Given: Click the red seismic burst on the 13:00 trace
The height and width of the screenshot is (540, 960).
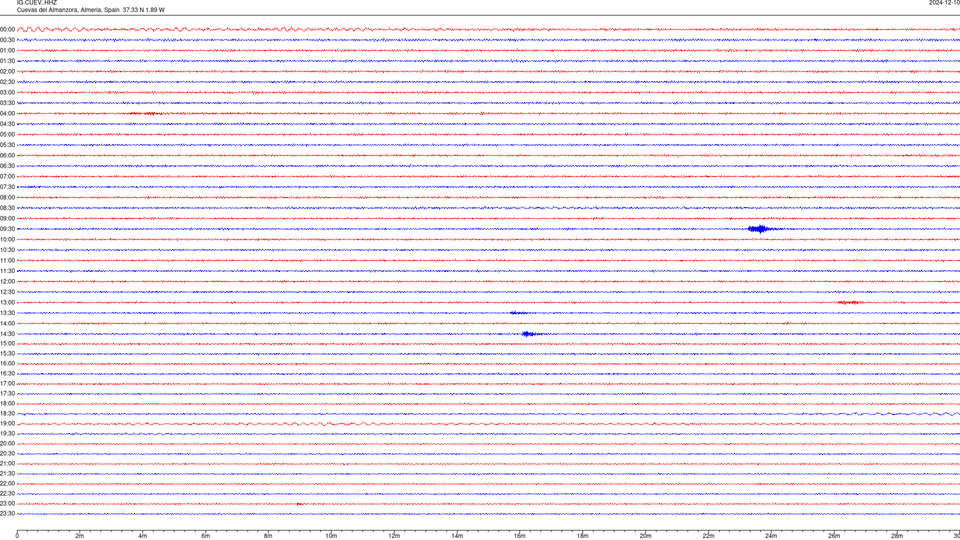Looking at the screenshot, I should (x=849, y=302).
